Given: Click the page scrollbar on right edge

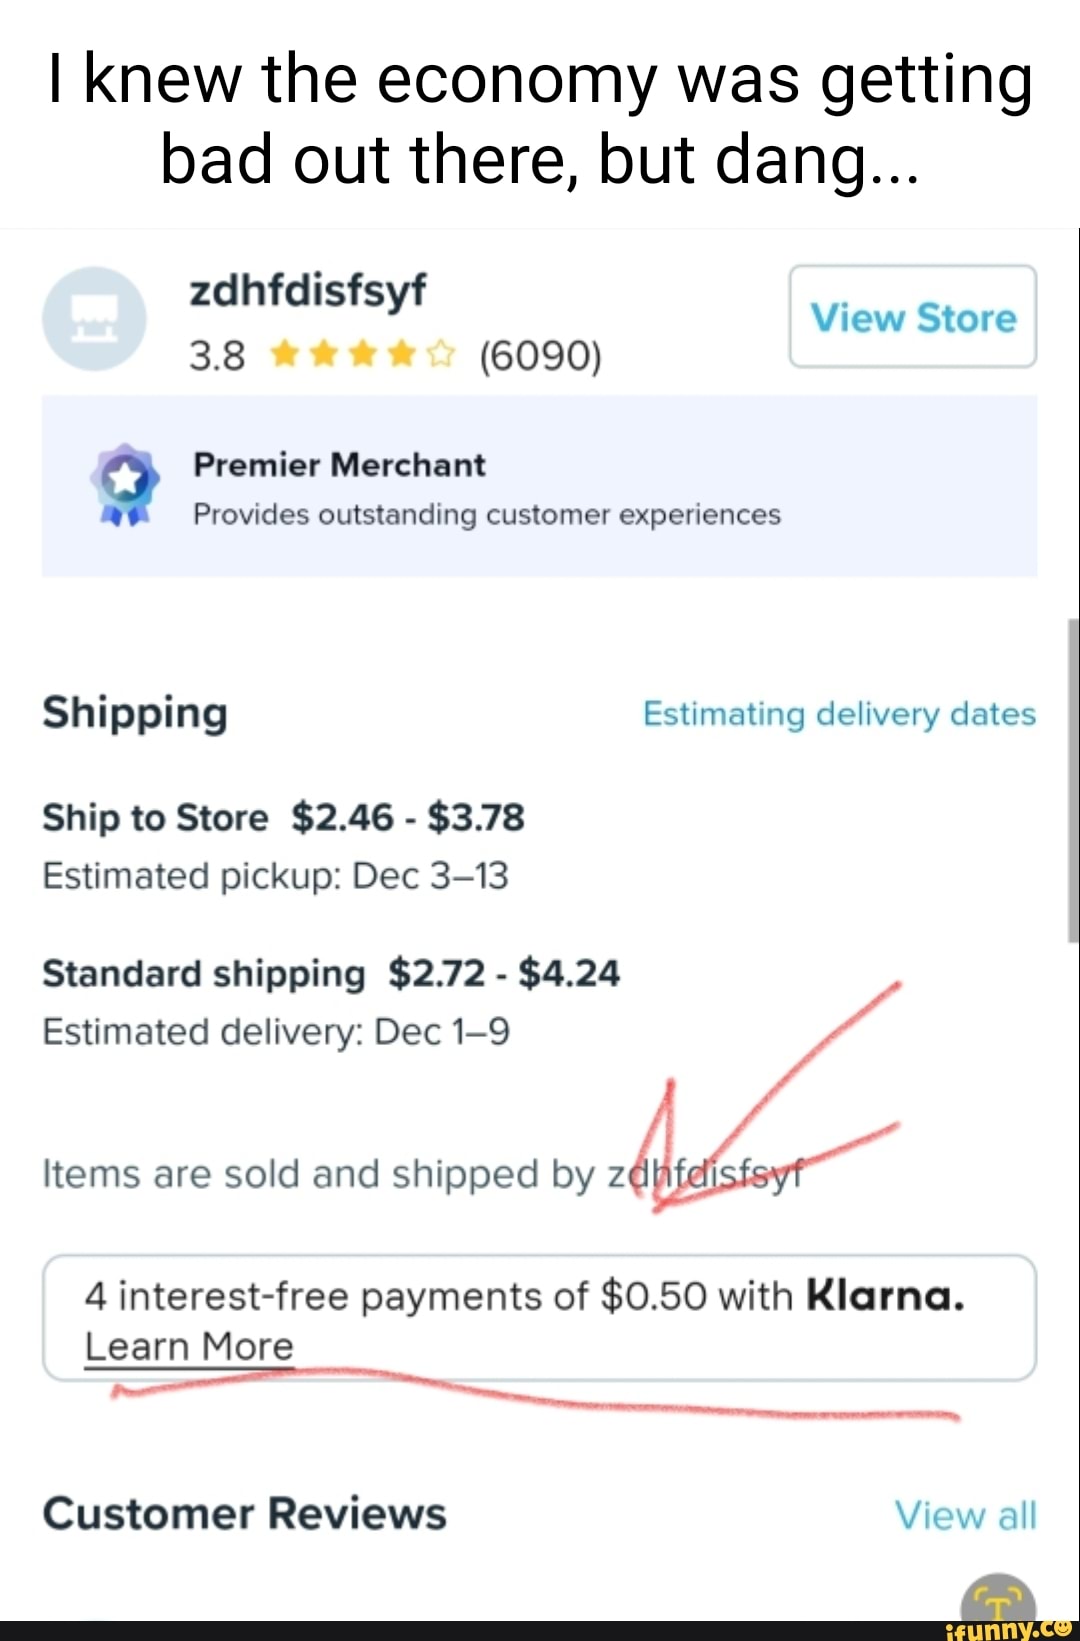Looking at the screenshot, I should (x=1073, y=780).
